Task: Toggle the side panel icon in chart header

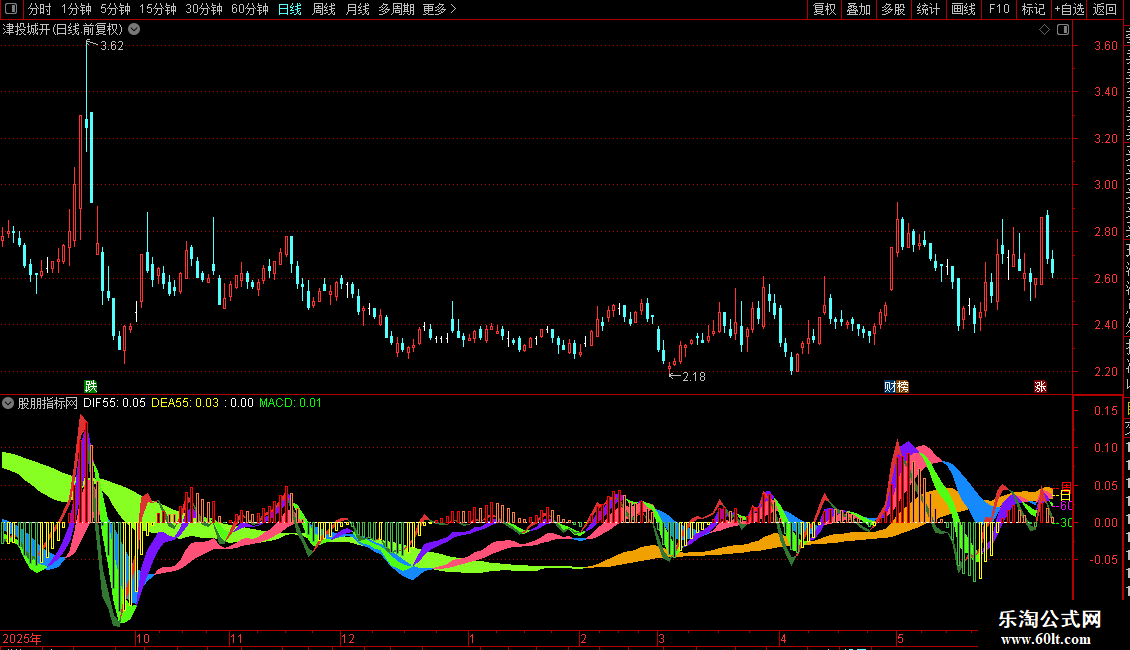Action: 1063,30
